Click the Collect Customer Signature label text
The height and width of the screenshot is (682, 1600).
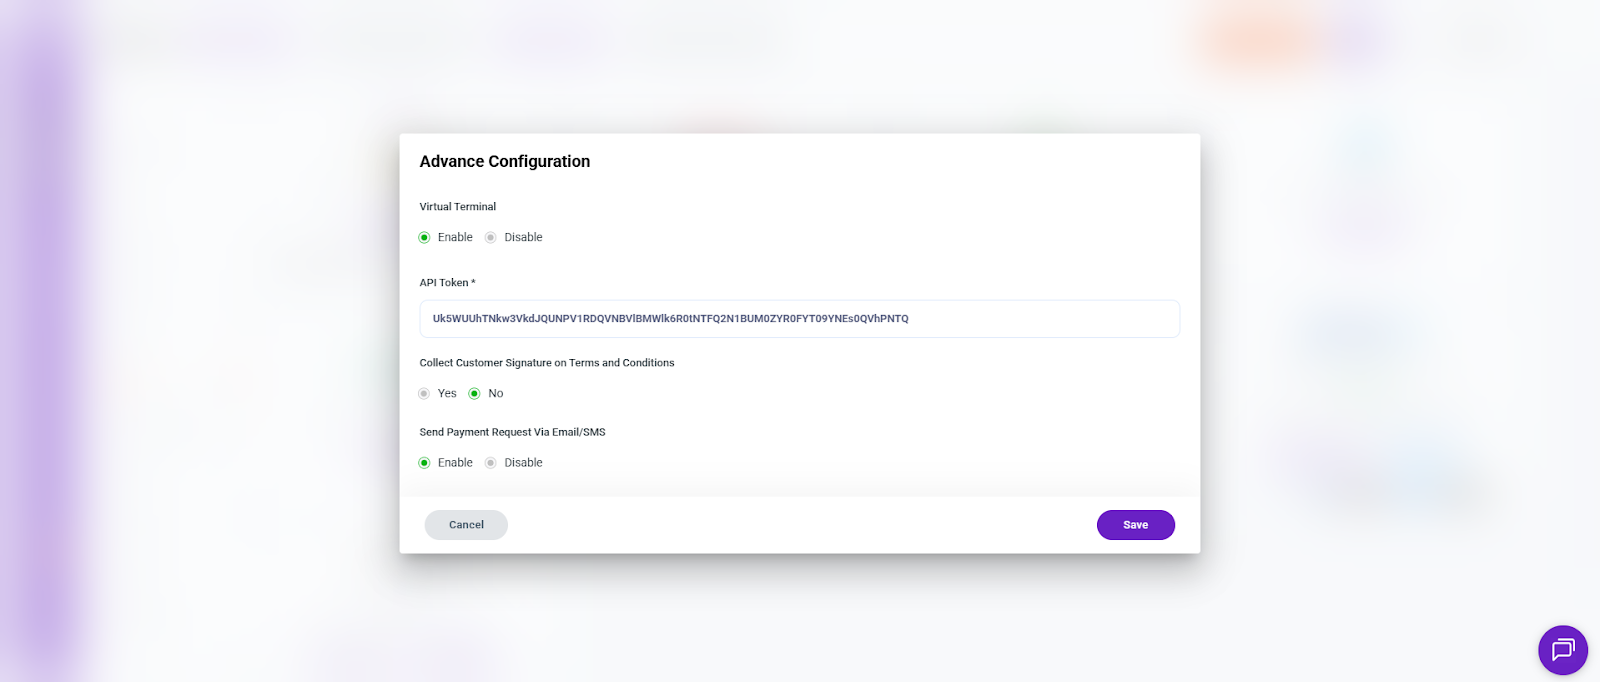pyautogui.click(x=546, y=363)
